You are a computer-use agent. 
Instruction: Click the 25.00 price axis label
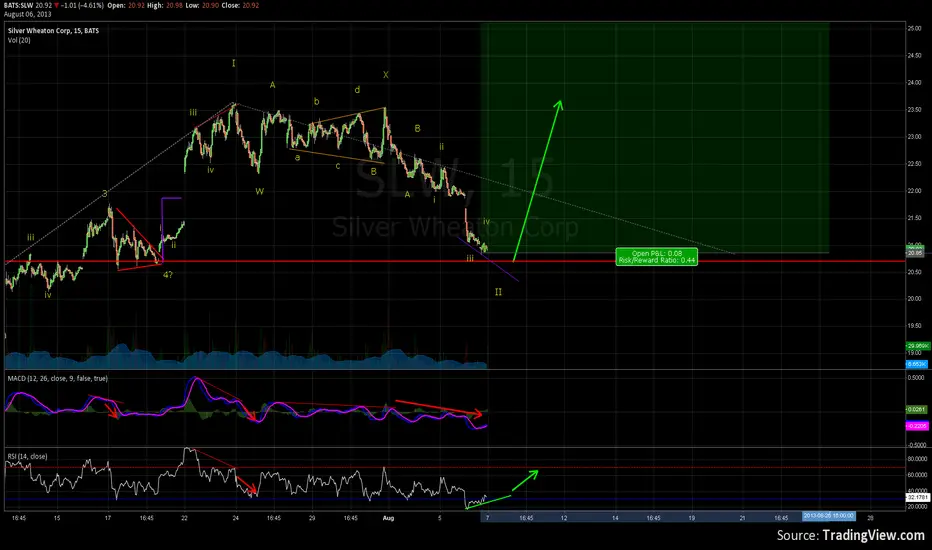913,29
